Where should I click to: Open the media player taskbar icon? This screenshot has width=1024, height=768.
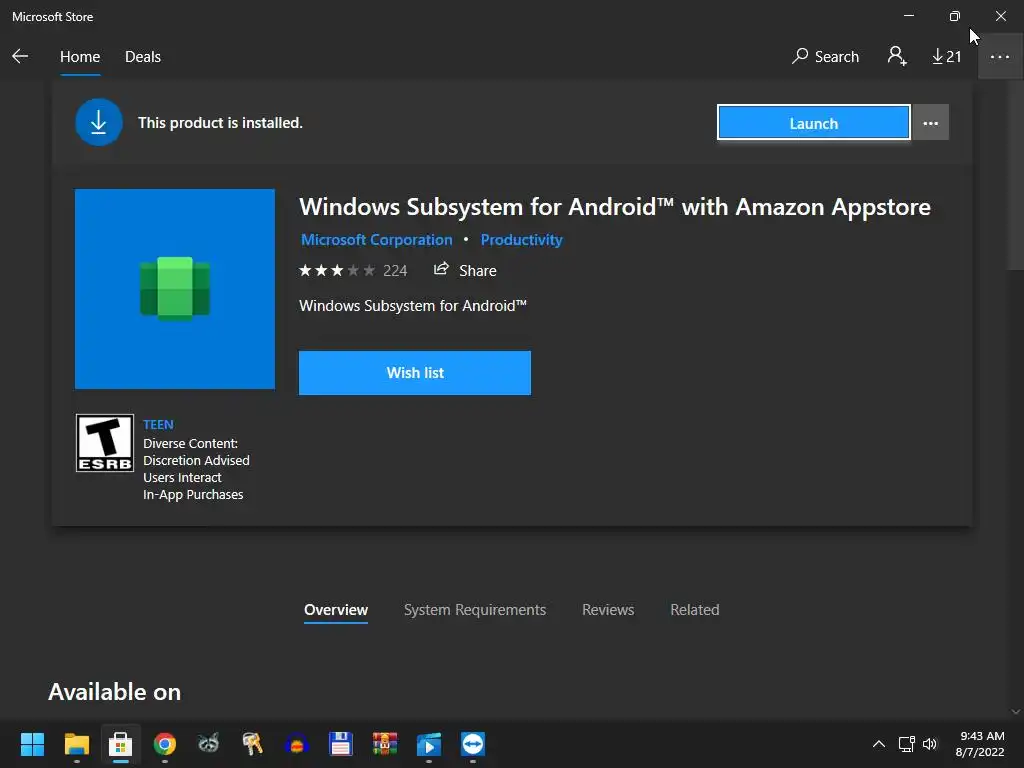pyautogui.click(x=428, y=744)
